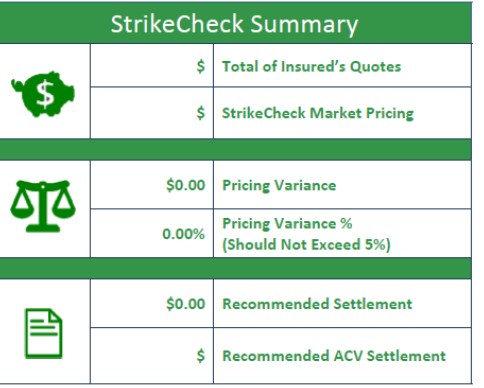The height and width of the screenshot is (388, 484).
Task: Select the Total of Insured's Quotes amount cell
Action: (x=152, y=66)
